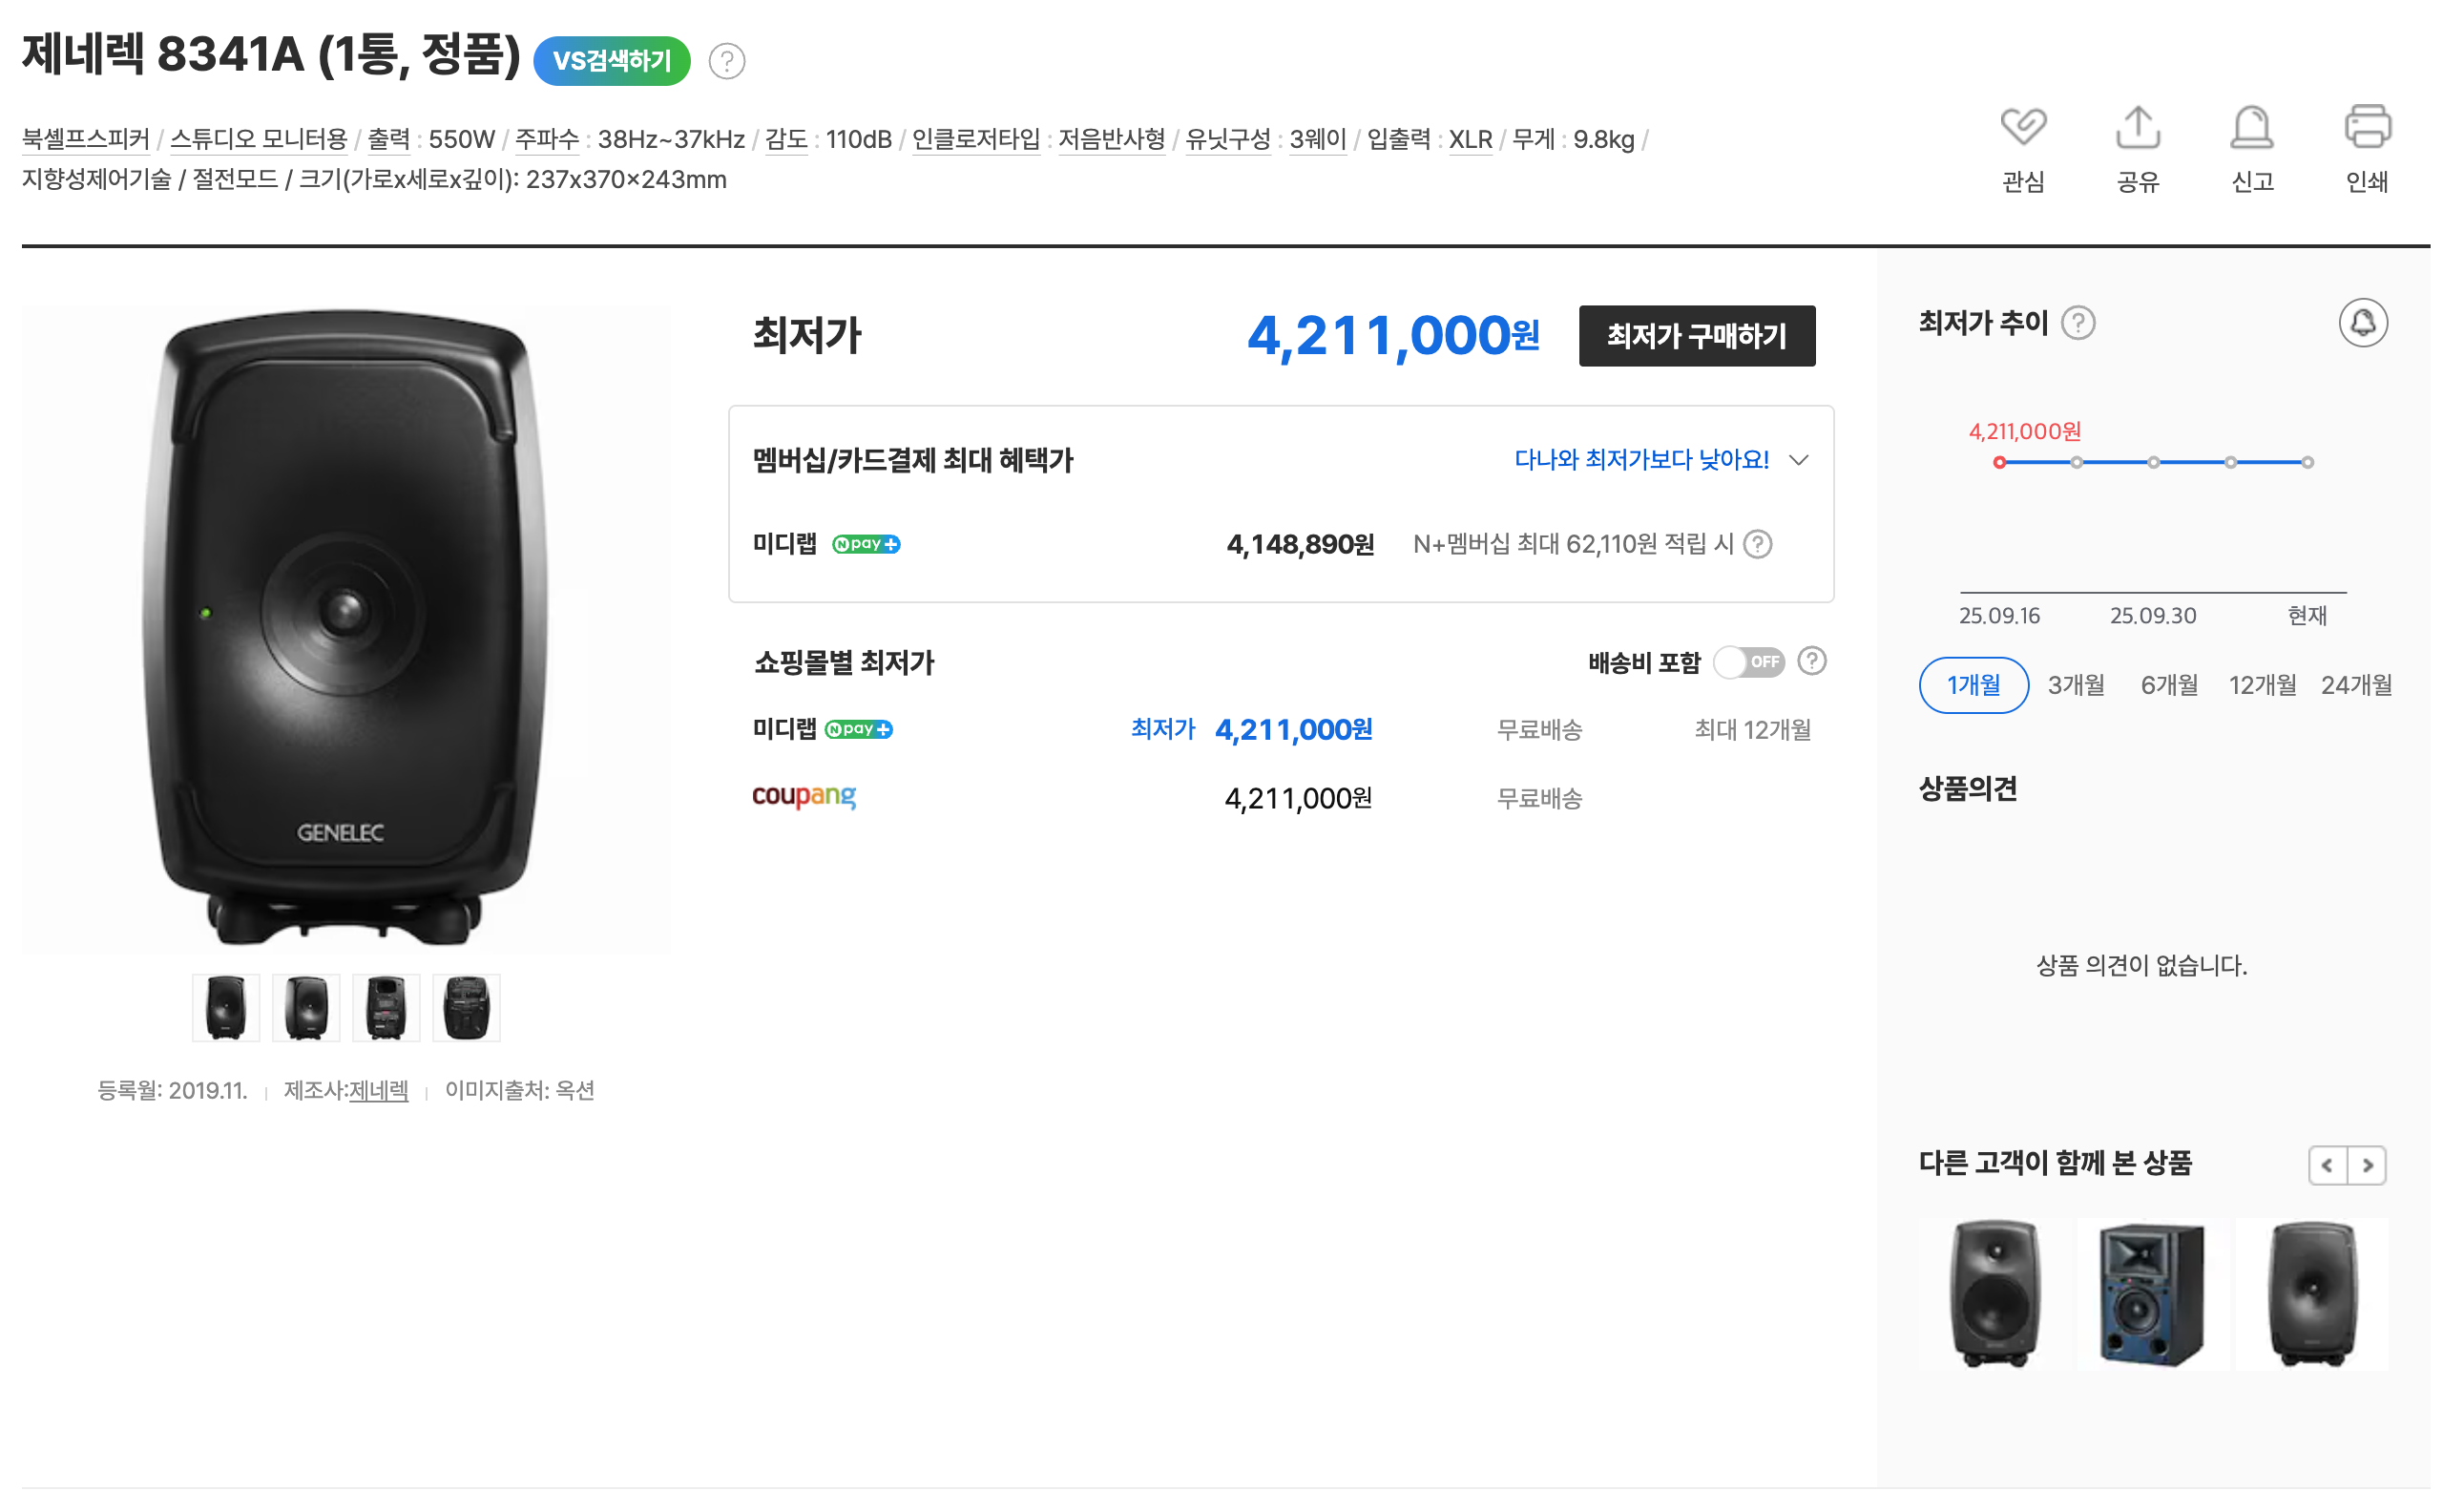Open the price alert bell icon
The height and width of the screenshot is (1491, 2464).
tap(2362, 323)
